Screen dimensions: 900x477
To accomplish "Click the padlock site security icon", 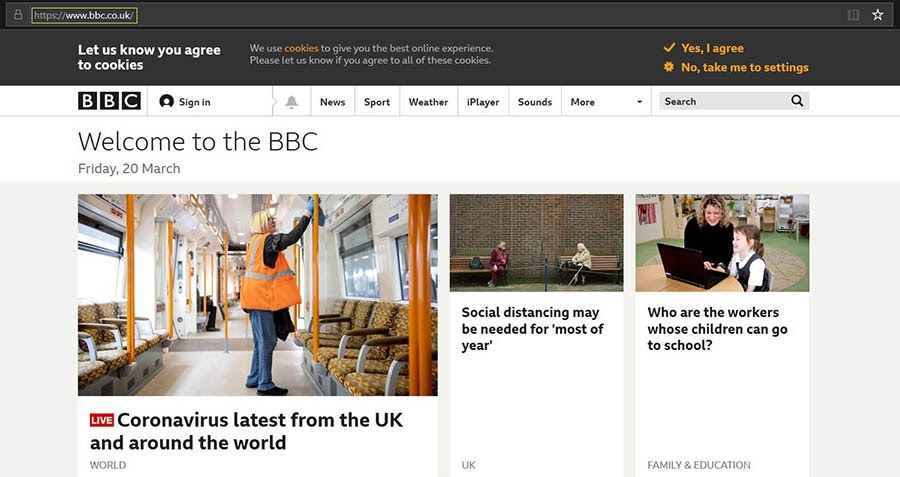I will pyautogui.click(x=18, y=15).
